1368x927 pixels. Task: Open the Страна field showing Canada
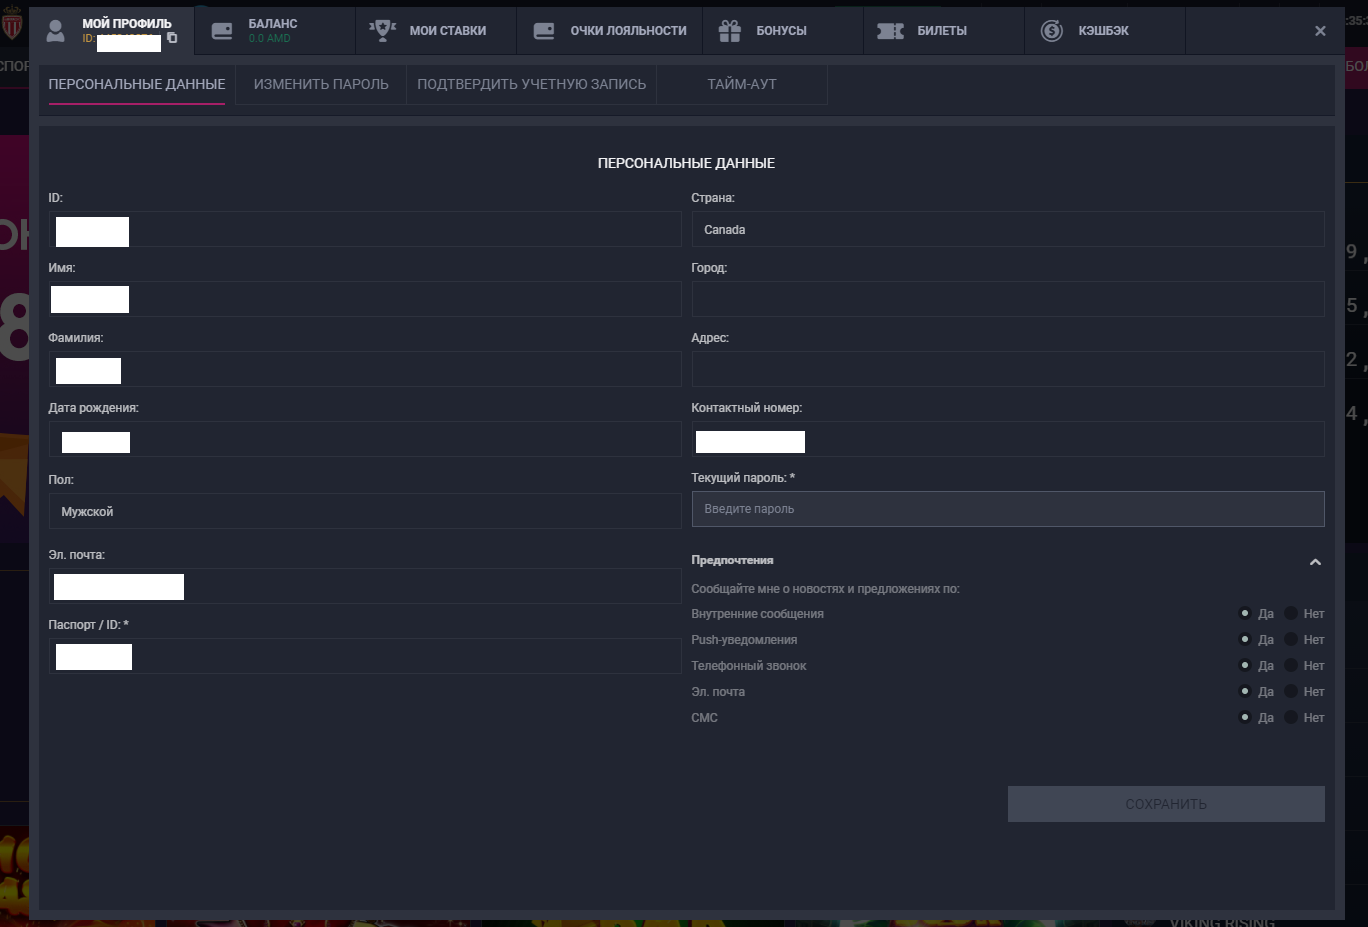pos(1008,229)
